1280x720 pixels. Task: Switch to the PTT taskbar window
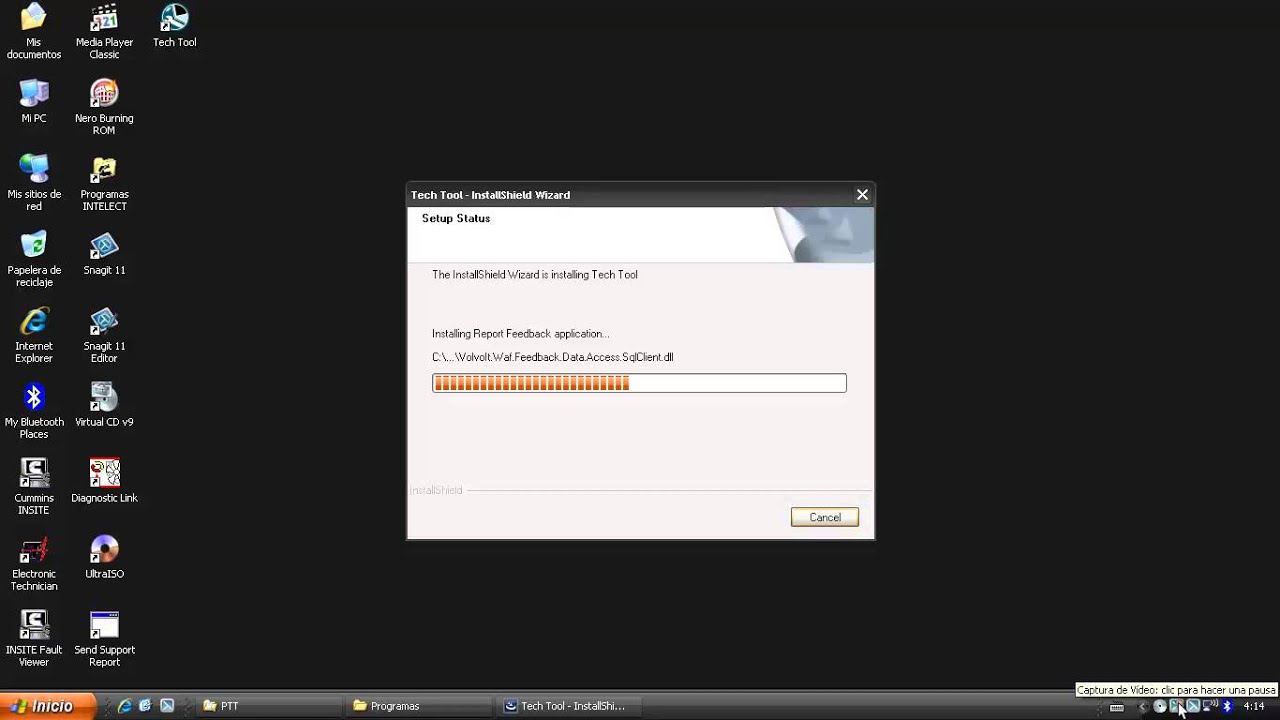point(268,706)
